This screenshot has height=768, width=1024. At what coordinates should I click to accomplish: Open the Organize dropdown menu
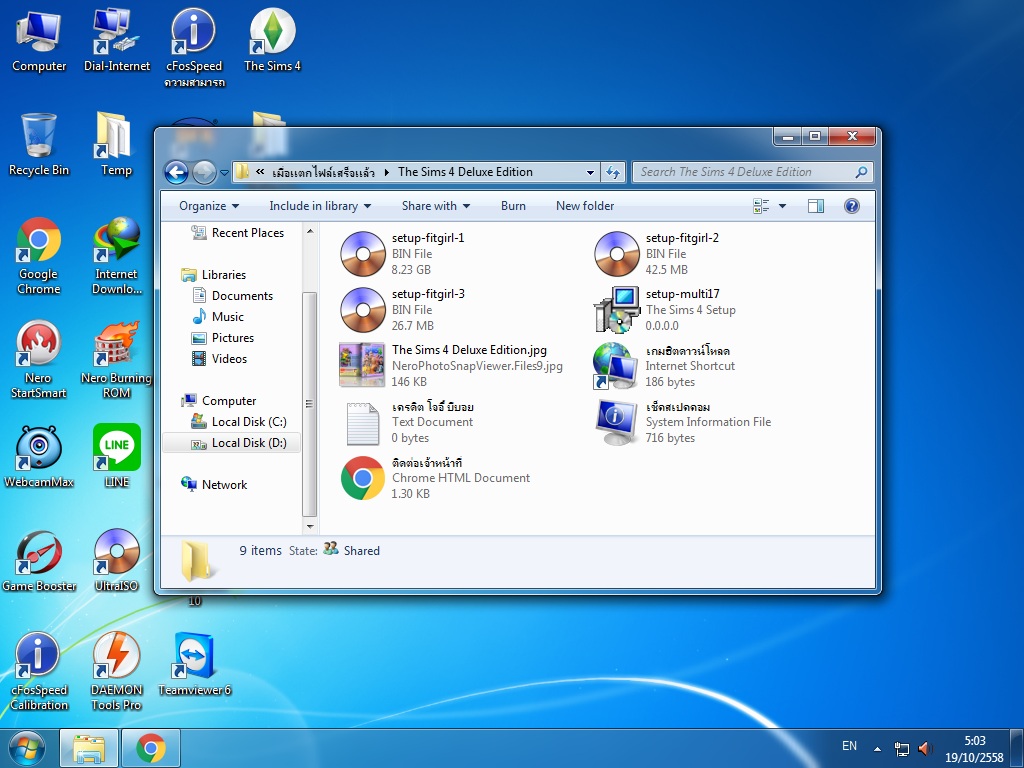209,206
